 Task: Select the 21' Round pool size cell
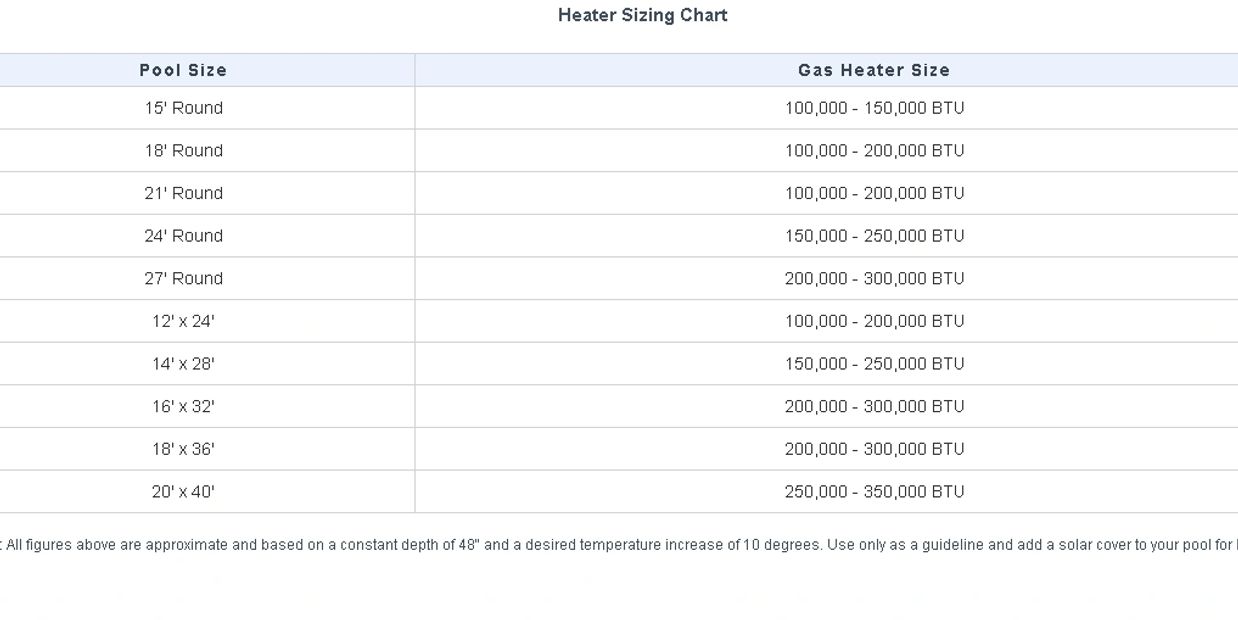tap(183, 193)
